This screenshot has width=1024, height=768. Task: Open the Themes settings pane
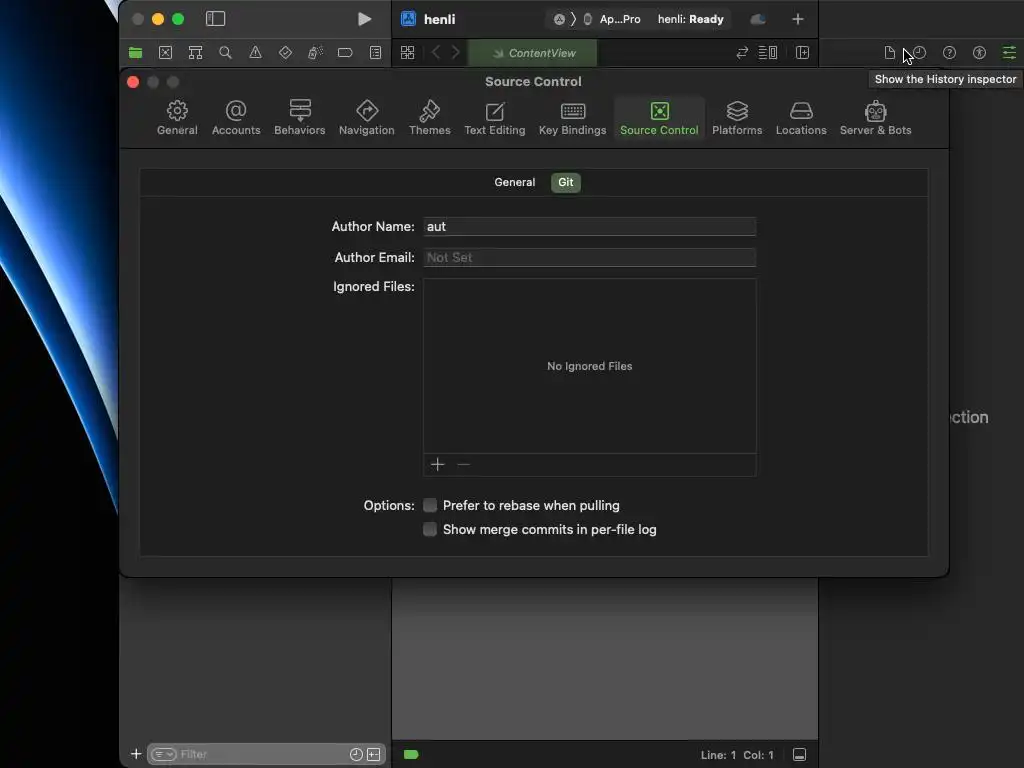(x=430, y=118)
